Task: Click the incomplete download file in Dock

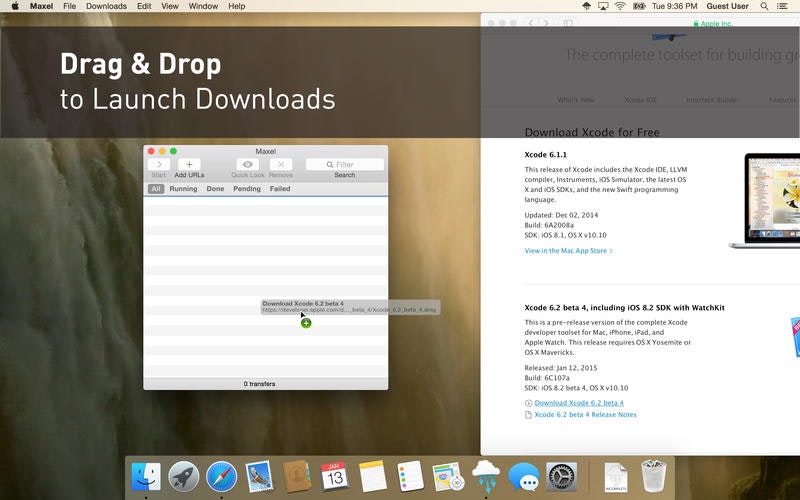Action: pos(616,477)
